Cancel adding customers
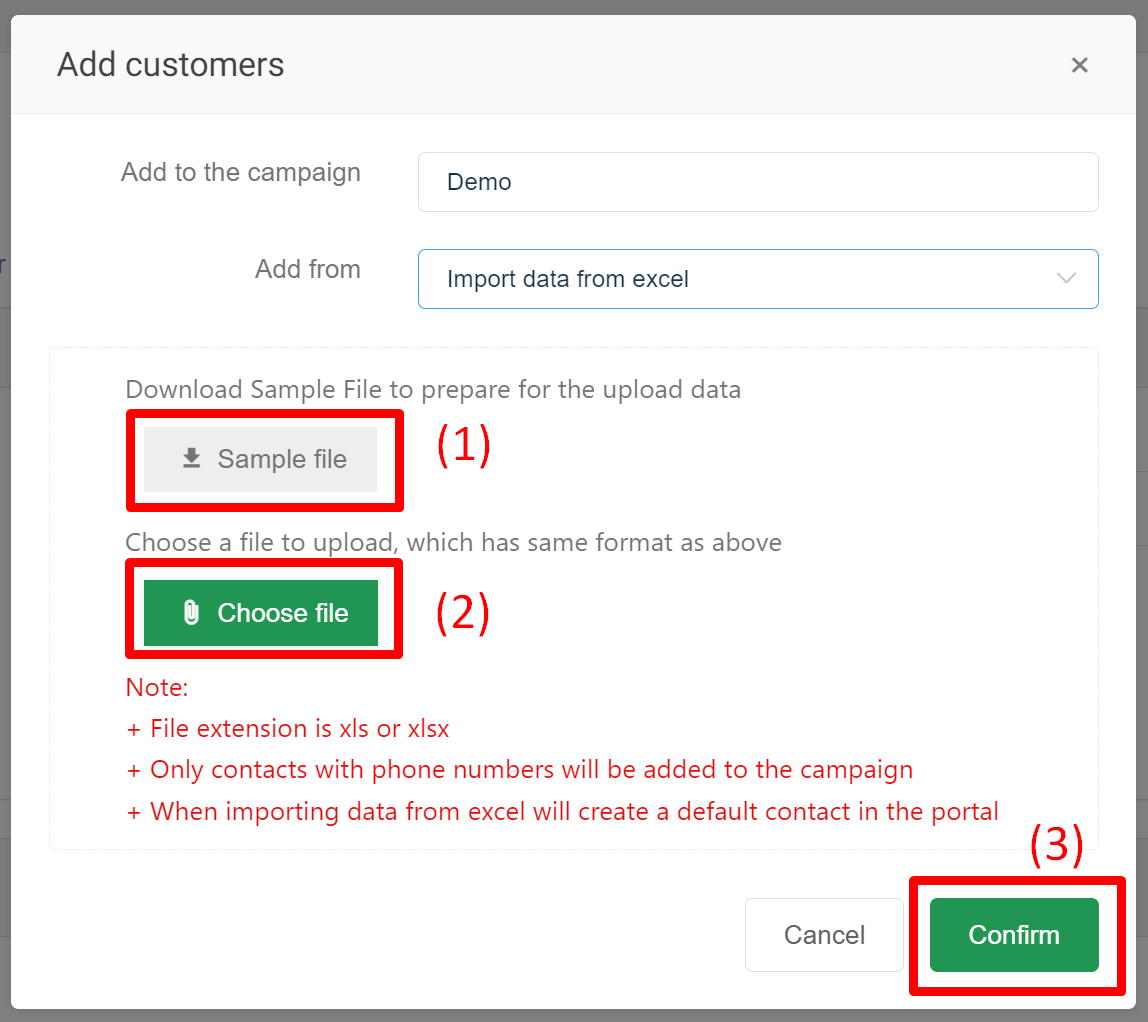The height and width of the screenshot is (1022, 1148). click(x=824, y=935)
